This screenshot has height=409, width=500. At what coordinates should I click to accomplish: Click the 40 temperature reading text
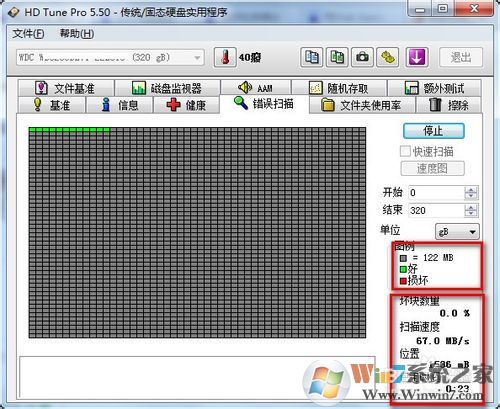[x=250, y=58]
